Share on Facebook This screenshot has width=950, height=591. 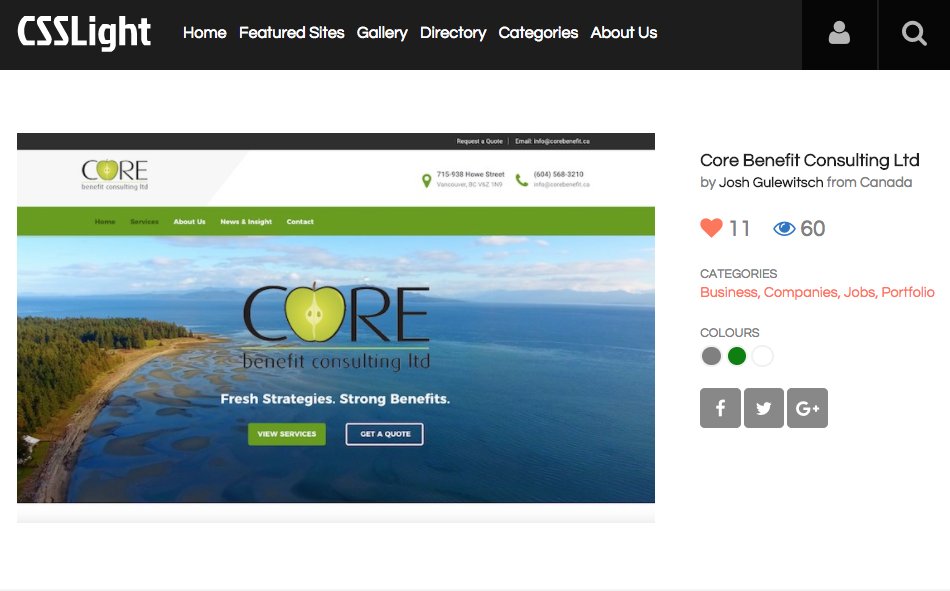pos(720,408)
